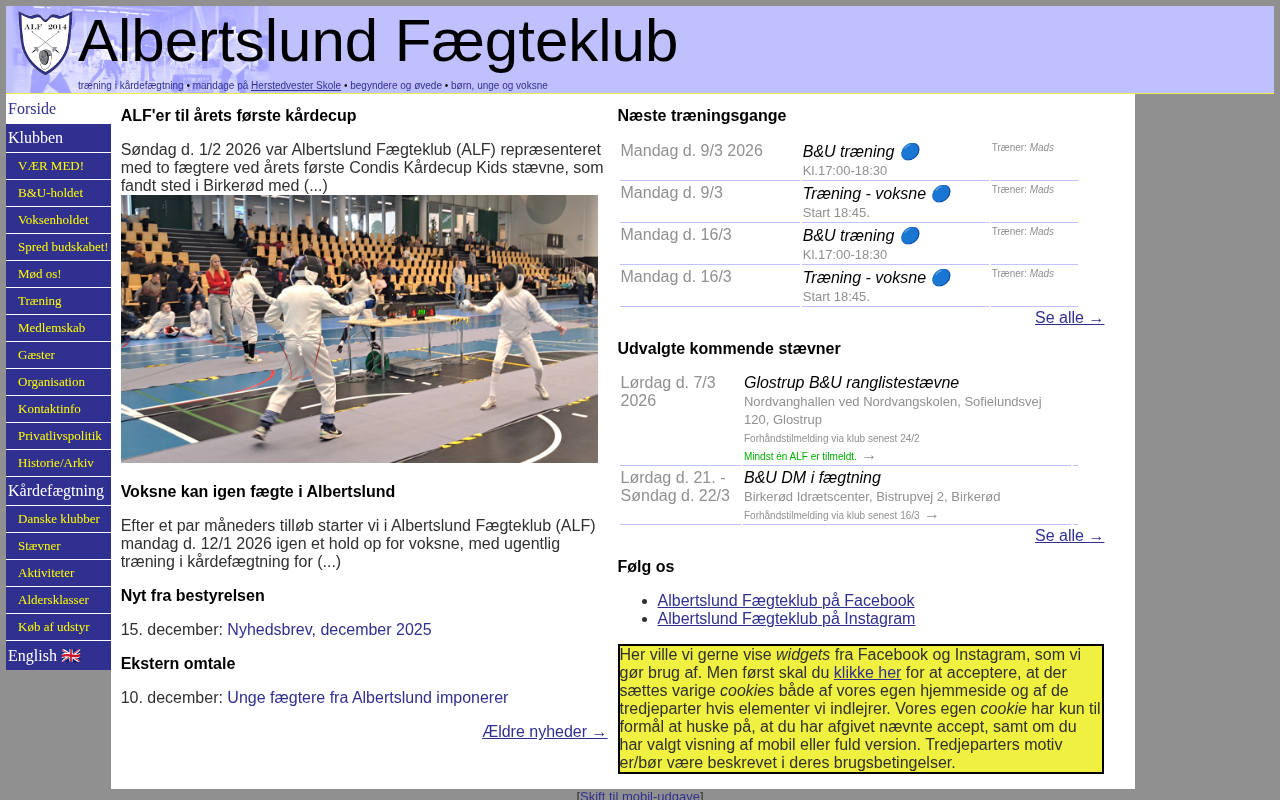The image size is (1280, 800).
Task: Open Spred budskabet! menu entry
Action: click(58, 247)
